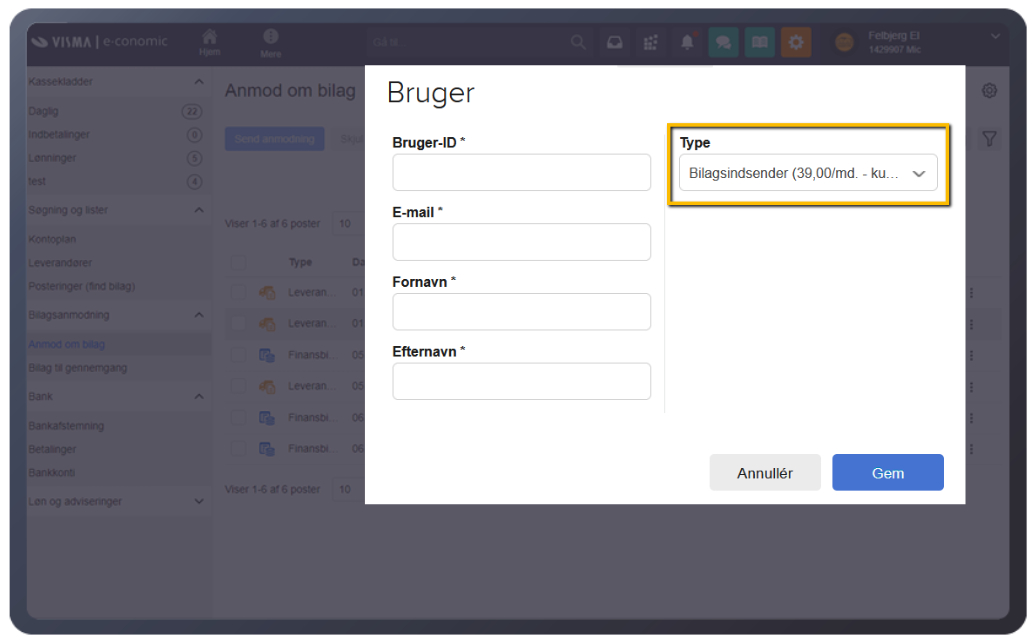Open the inbox tray icon
This screenshot has height=644, width=1036.
coord(614,43)
